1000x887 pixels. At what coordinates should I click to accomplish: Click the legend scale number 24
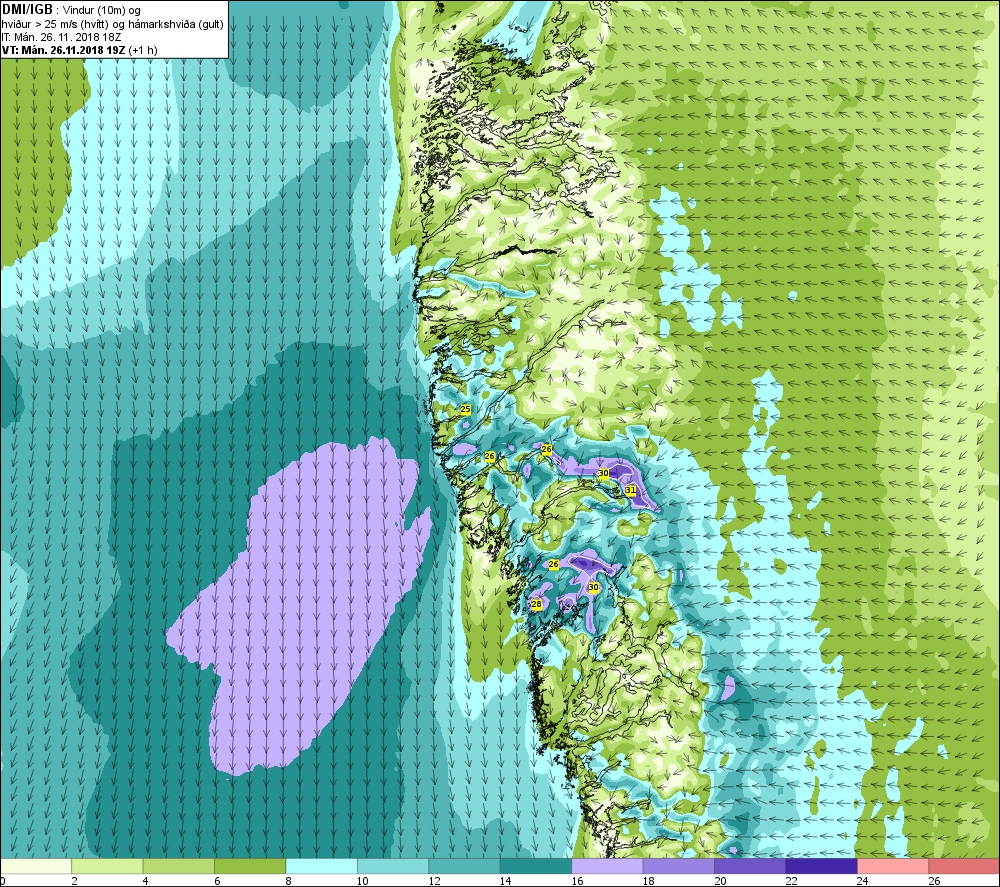(862, 881)
